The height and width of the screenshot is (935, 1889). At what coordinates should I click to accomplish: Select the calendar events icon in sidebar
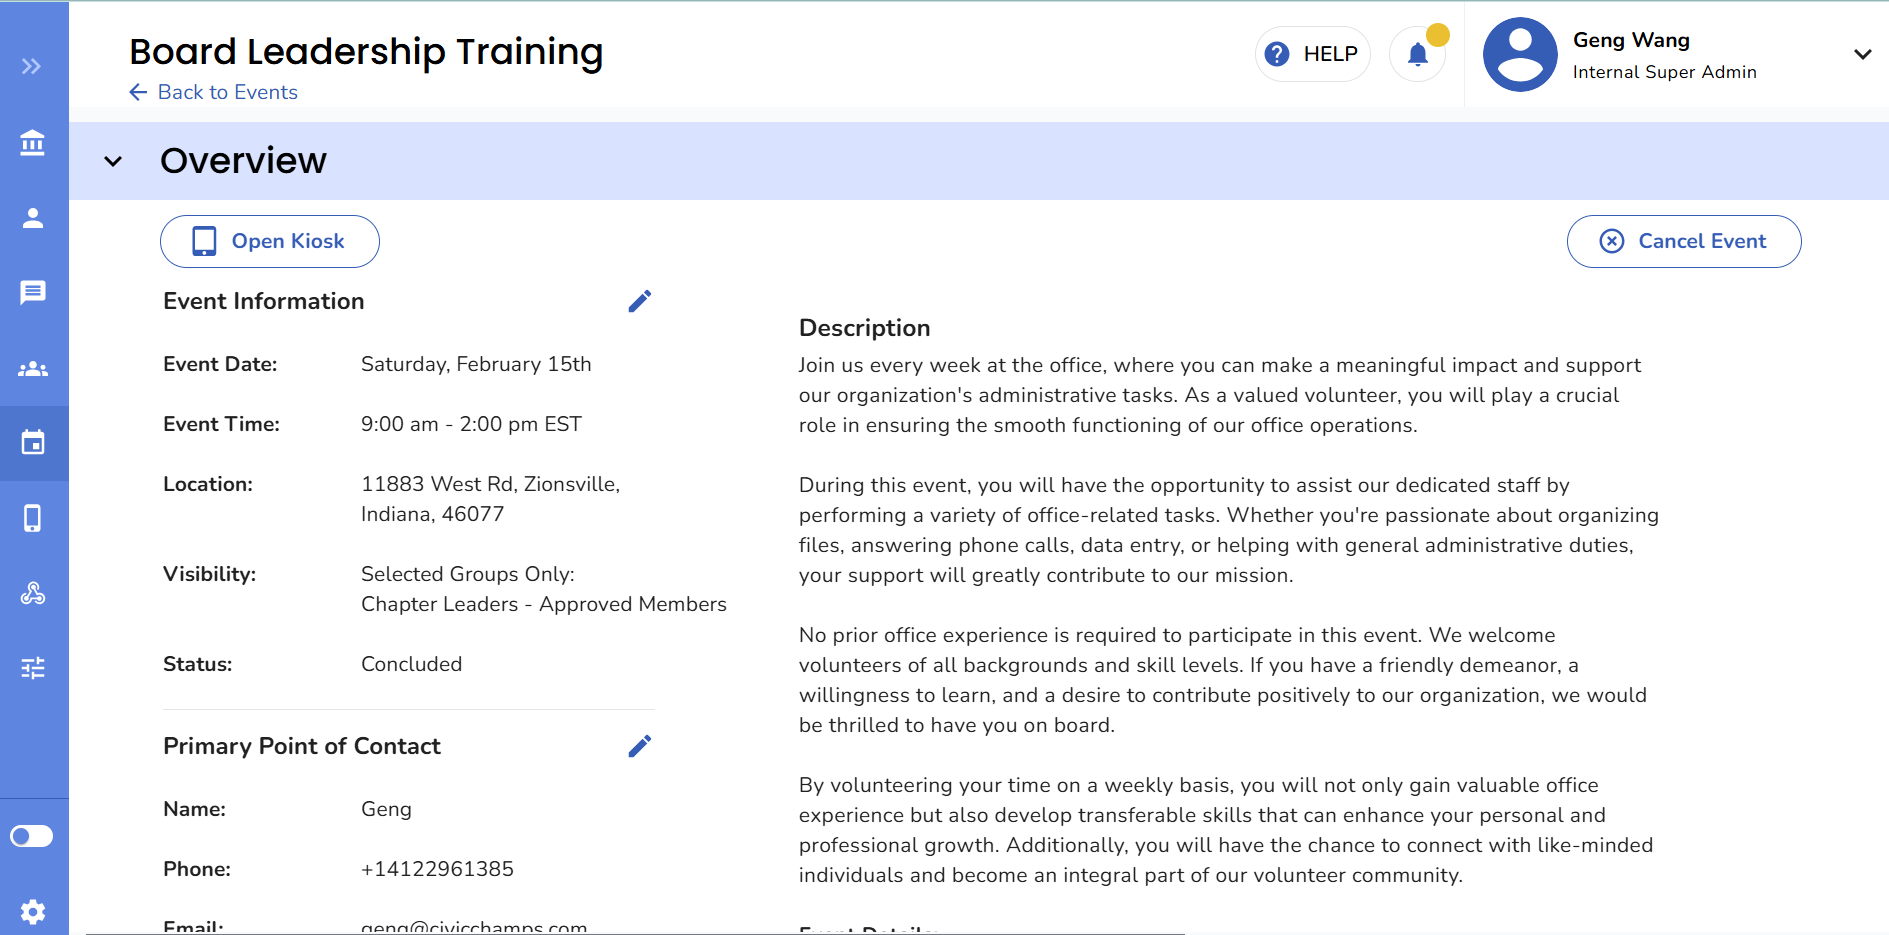[x=32, y=443]
